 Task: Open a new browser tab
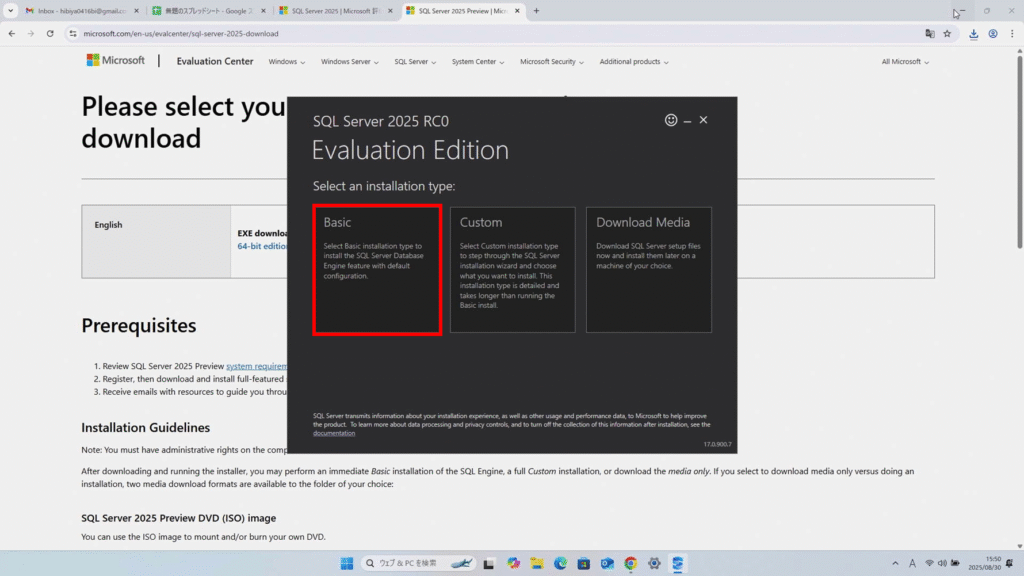click(536, 10)
